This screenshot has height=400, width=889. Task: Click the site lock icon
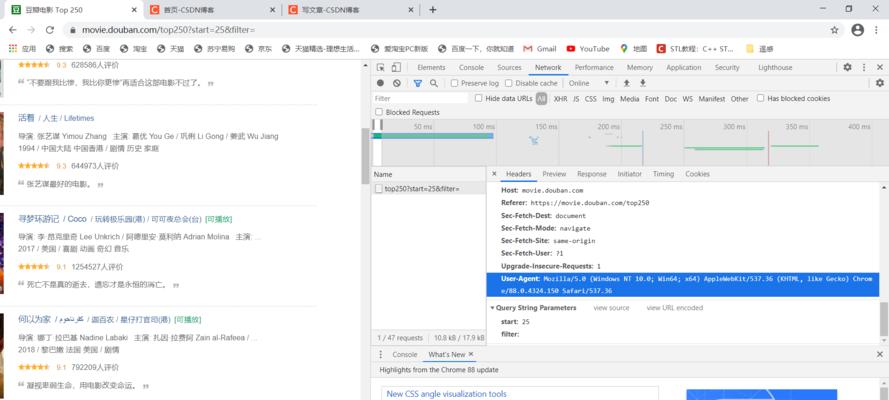pos(73,30)
